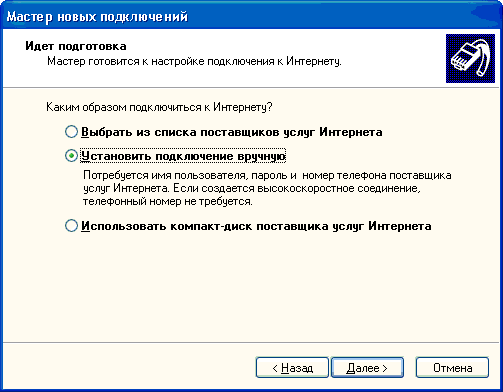Click the question 'Каким образом подключиться к Интернету?'
The image size is (503, 392).
(x=159, y=107)
